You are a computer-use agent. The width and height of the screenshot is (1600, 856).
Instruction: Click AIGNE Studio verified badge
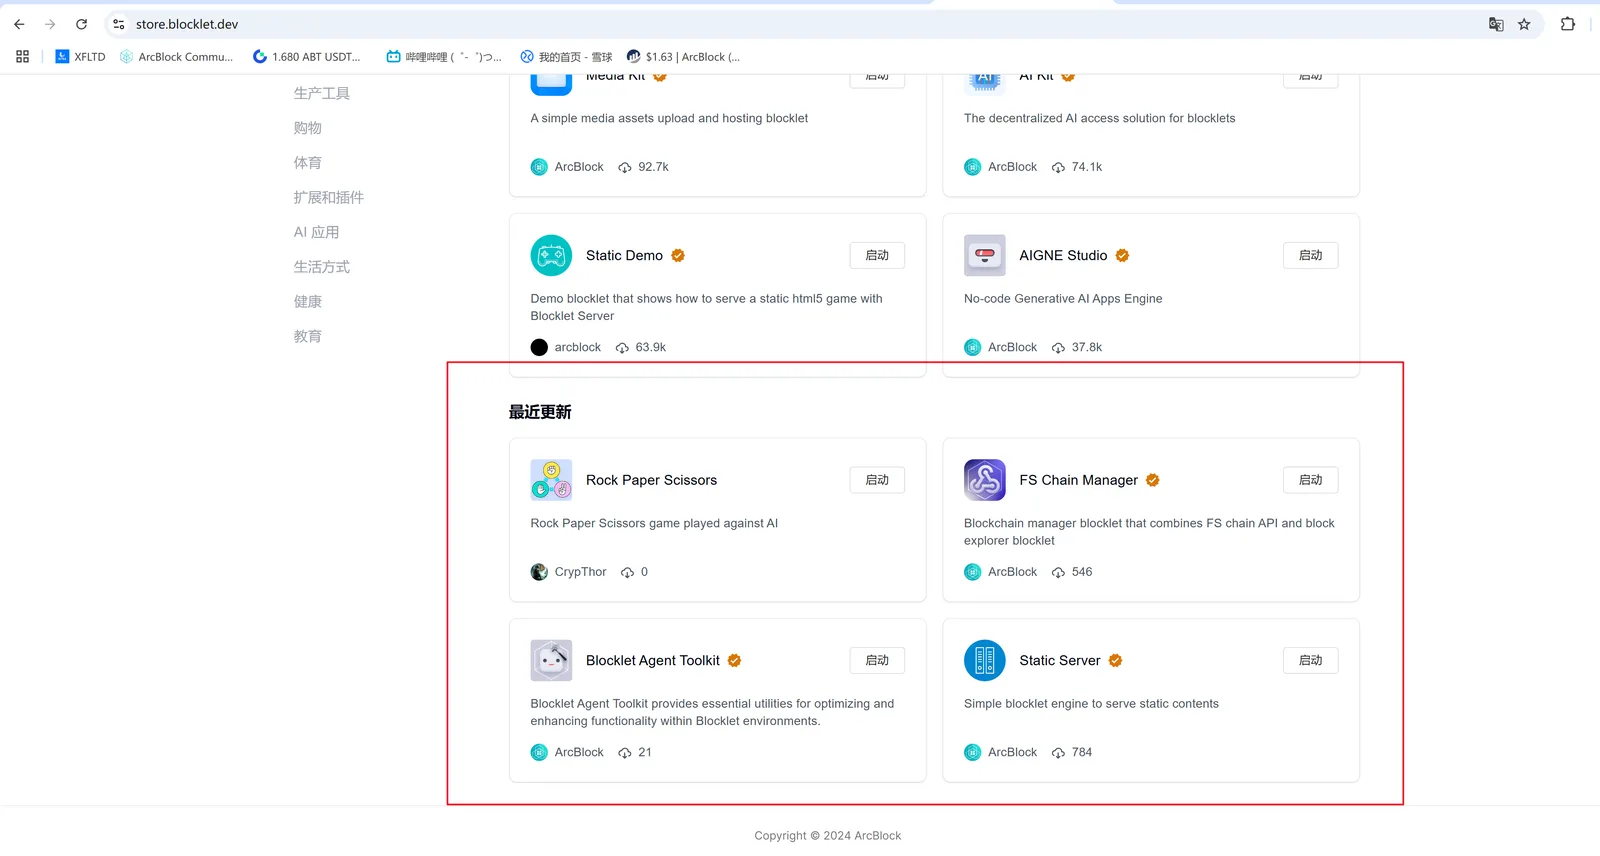[x=1122, y=255]
